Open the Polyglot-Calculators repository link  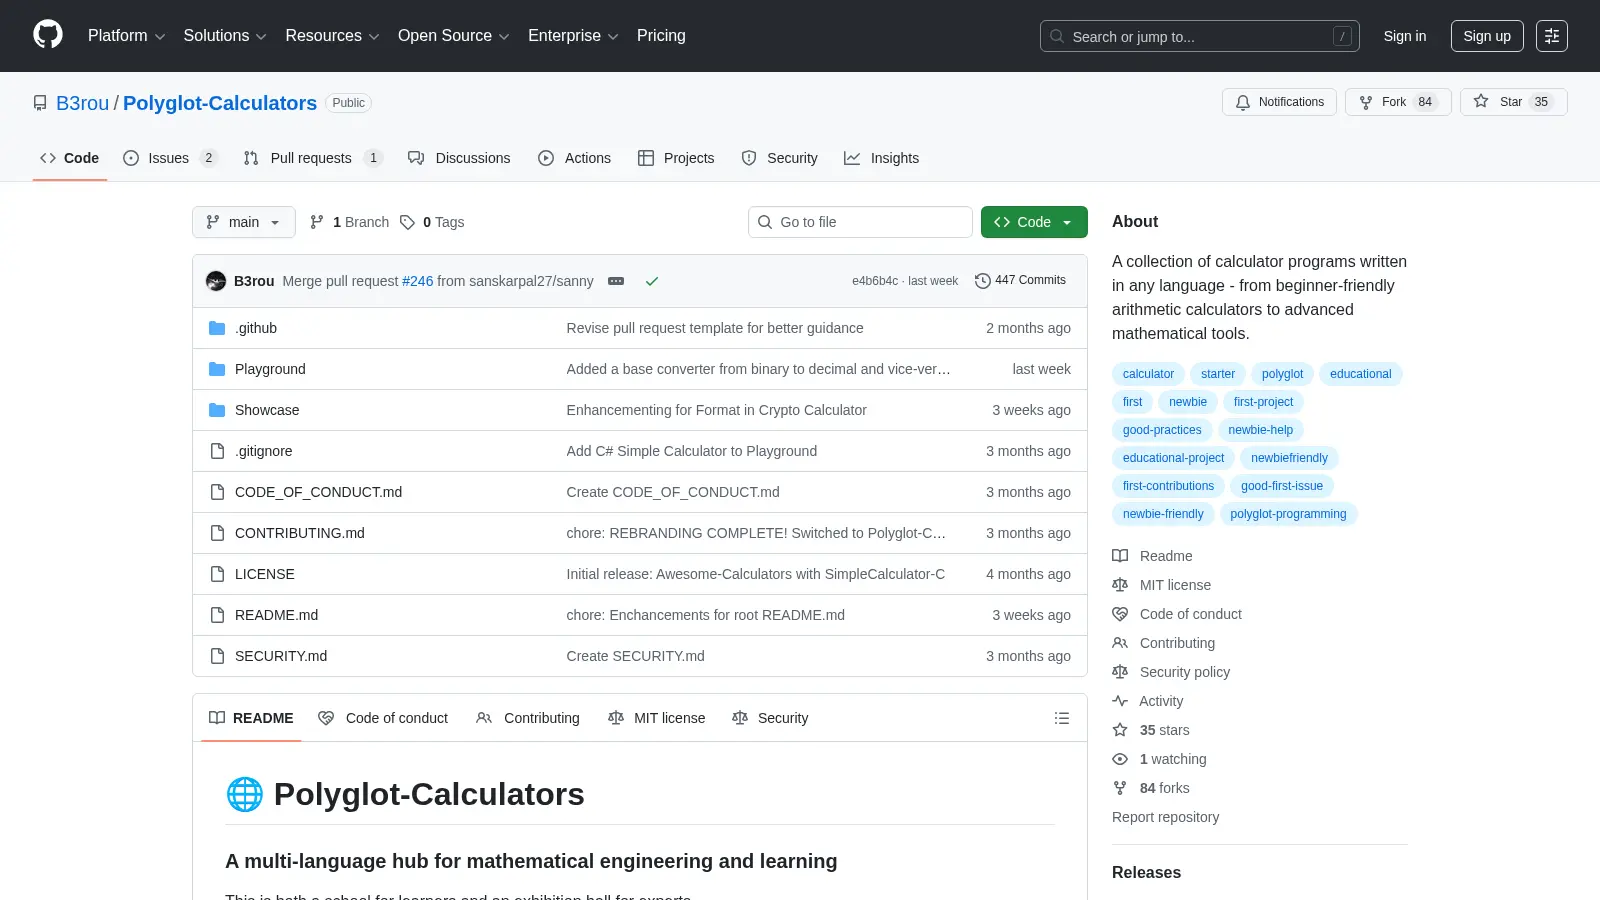[x=220, y=103]
